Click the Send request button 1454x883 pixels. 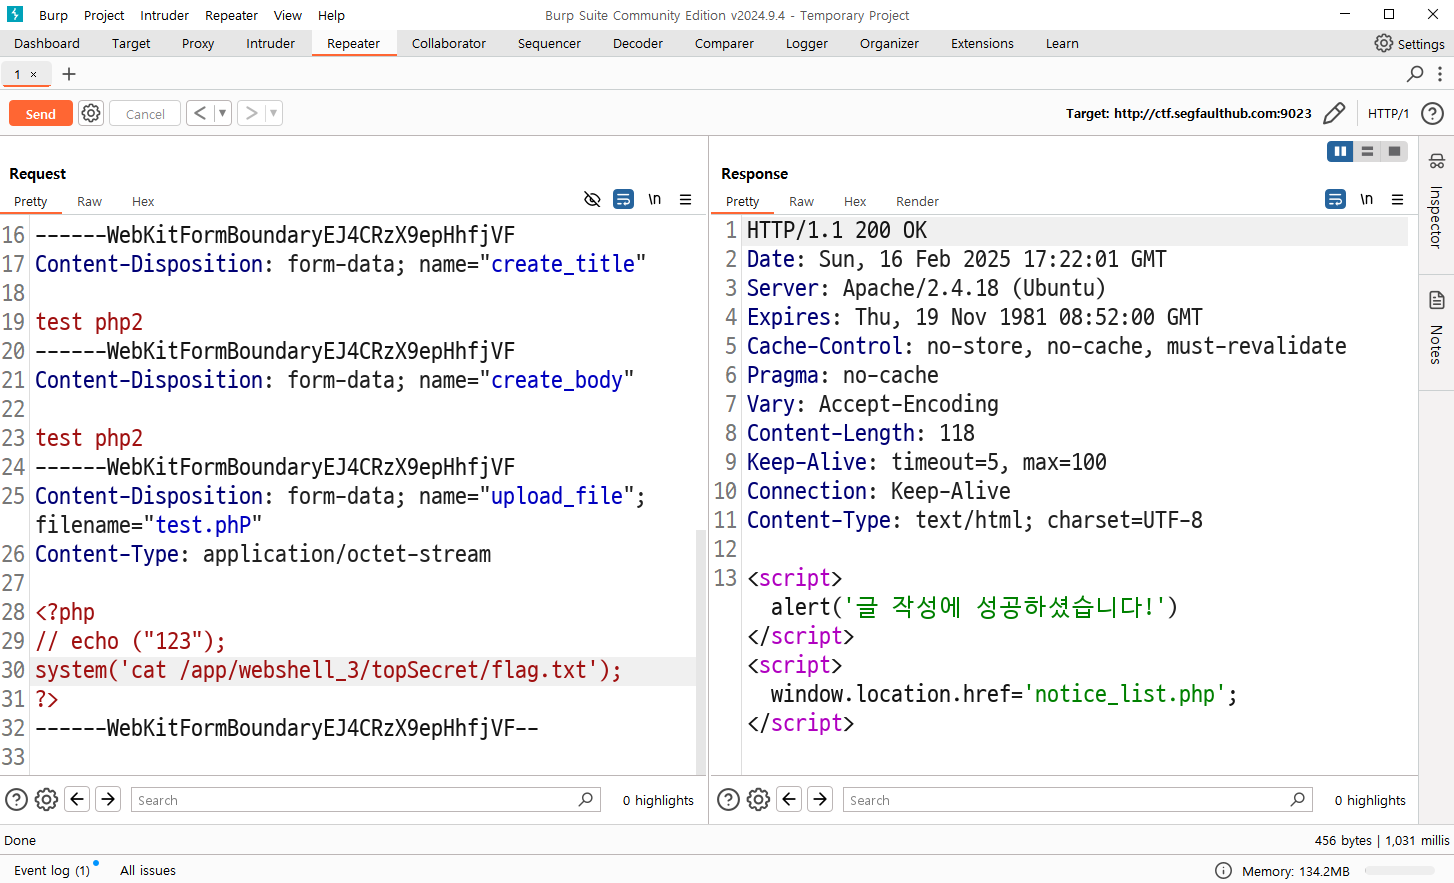(41, 114)
